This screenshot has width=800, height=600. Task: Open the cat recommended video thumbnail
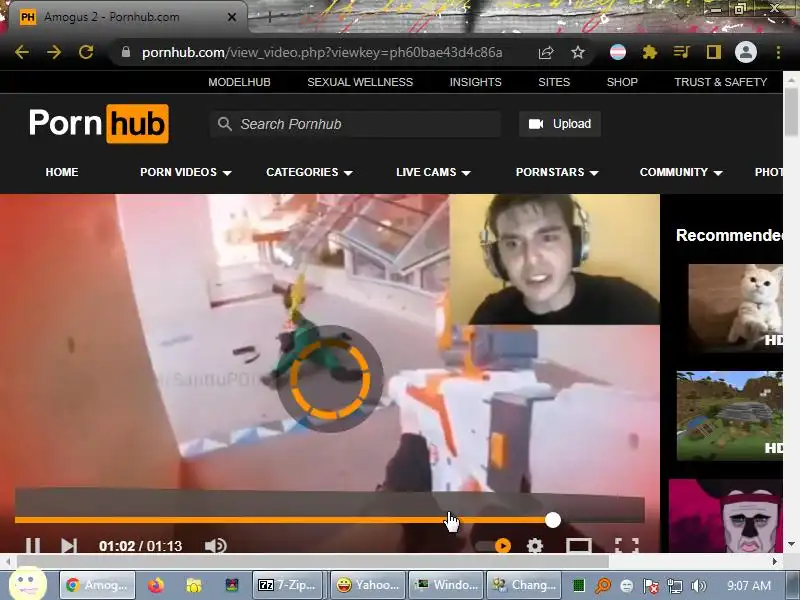735,308
